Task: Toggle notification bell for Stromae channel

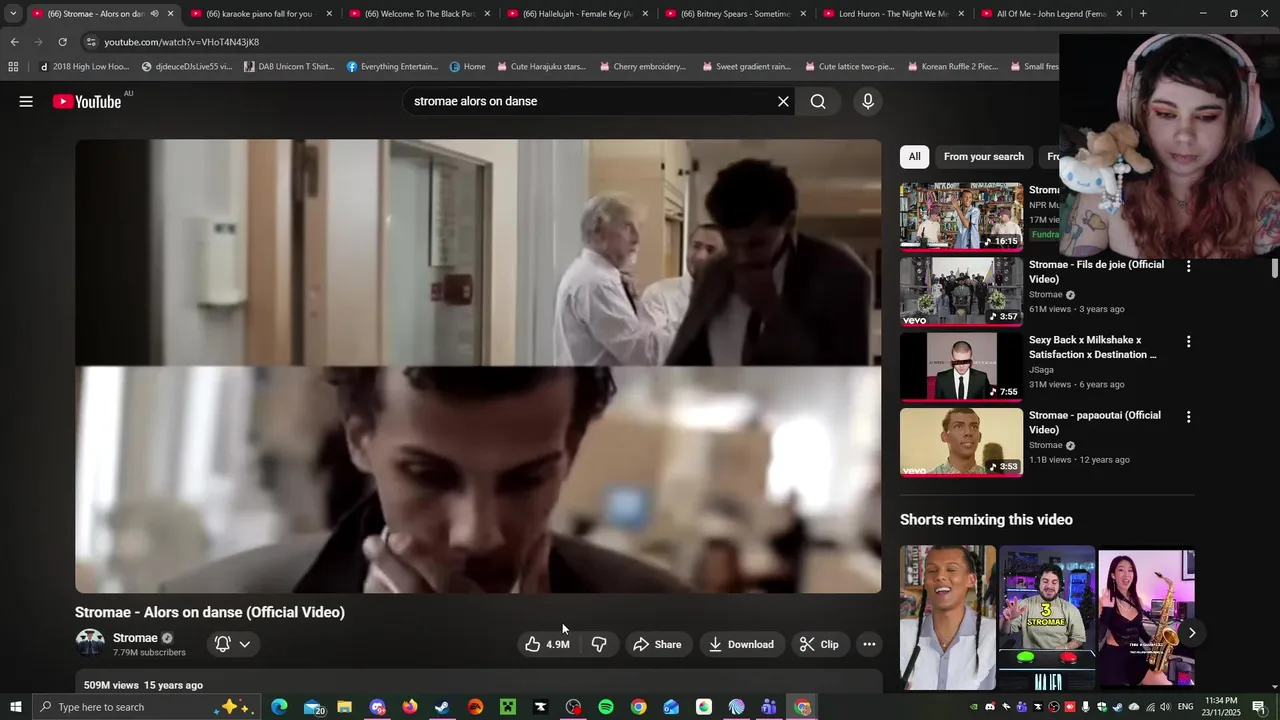Action: pos(223,644)
